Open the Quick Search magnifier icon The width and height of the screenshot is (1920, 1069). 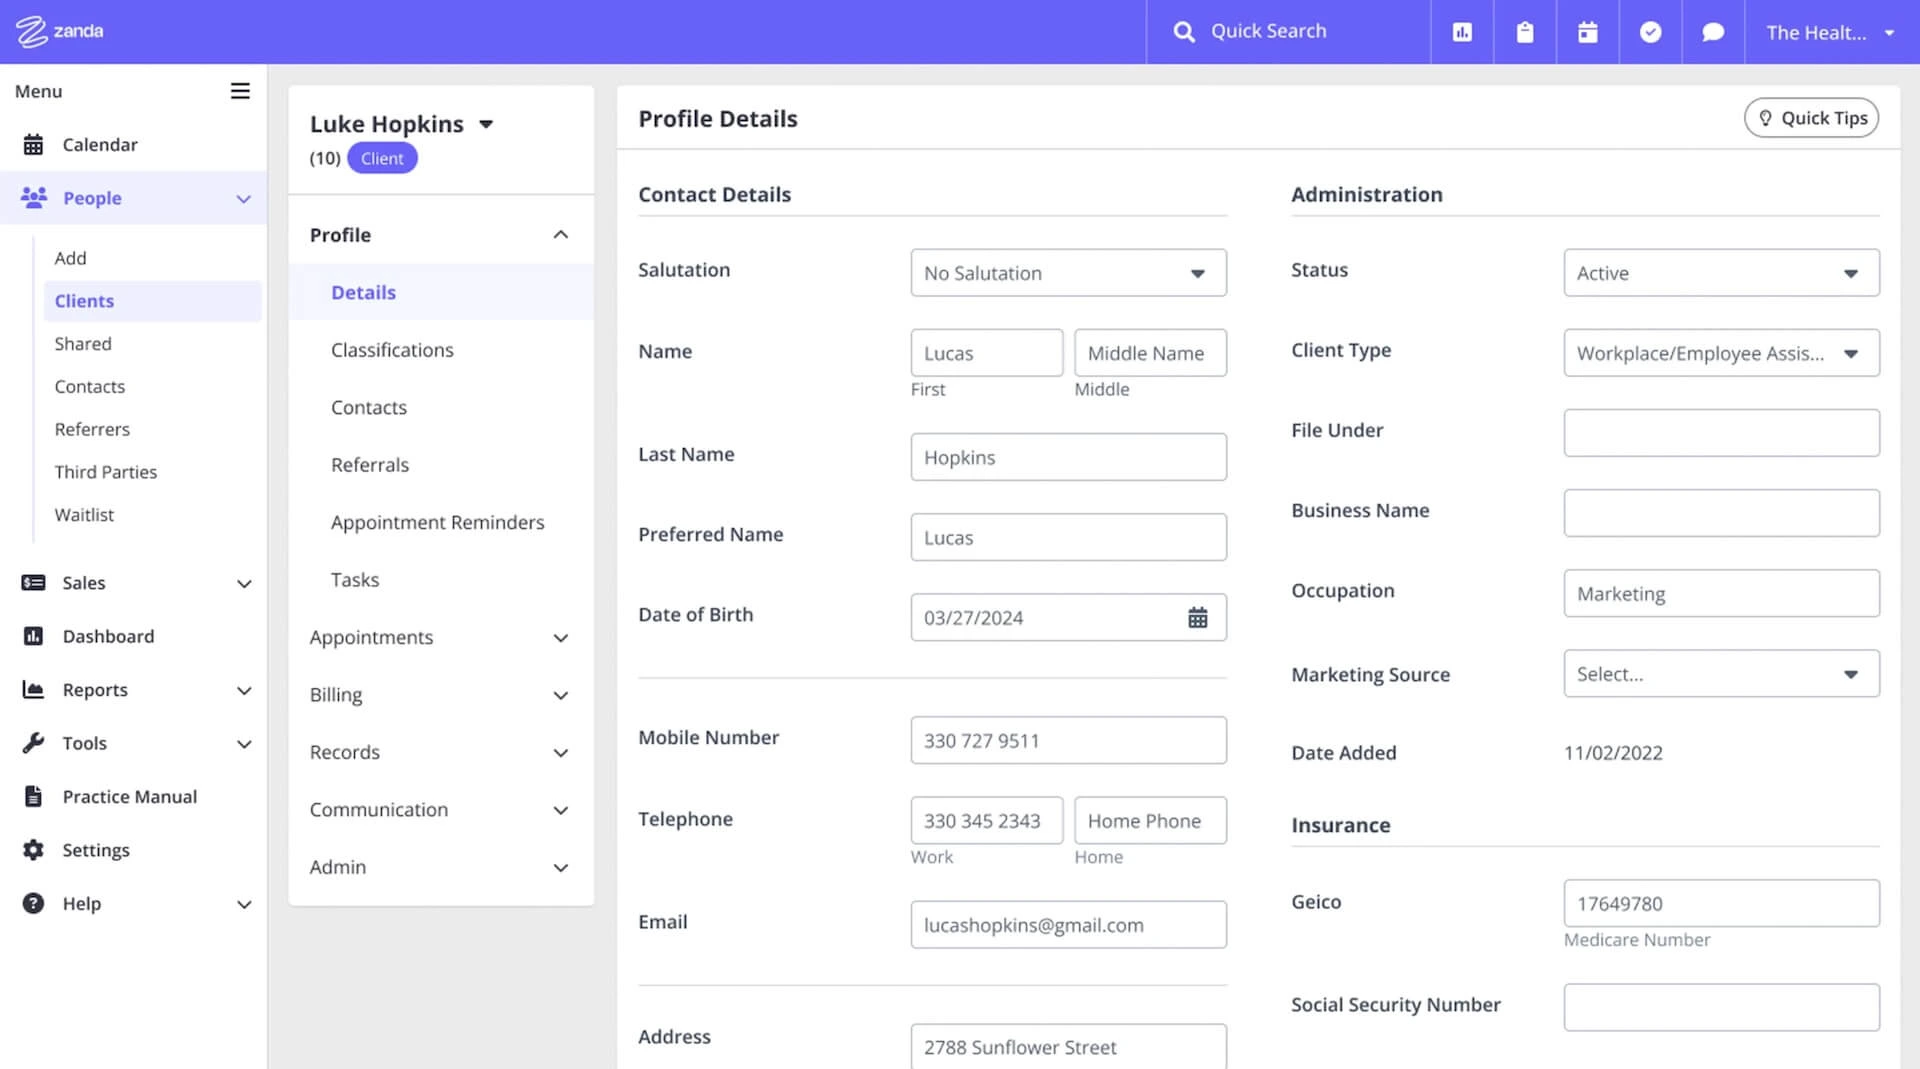point(1184,32)
